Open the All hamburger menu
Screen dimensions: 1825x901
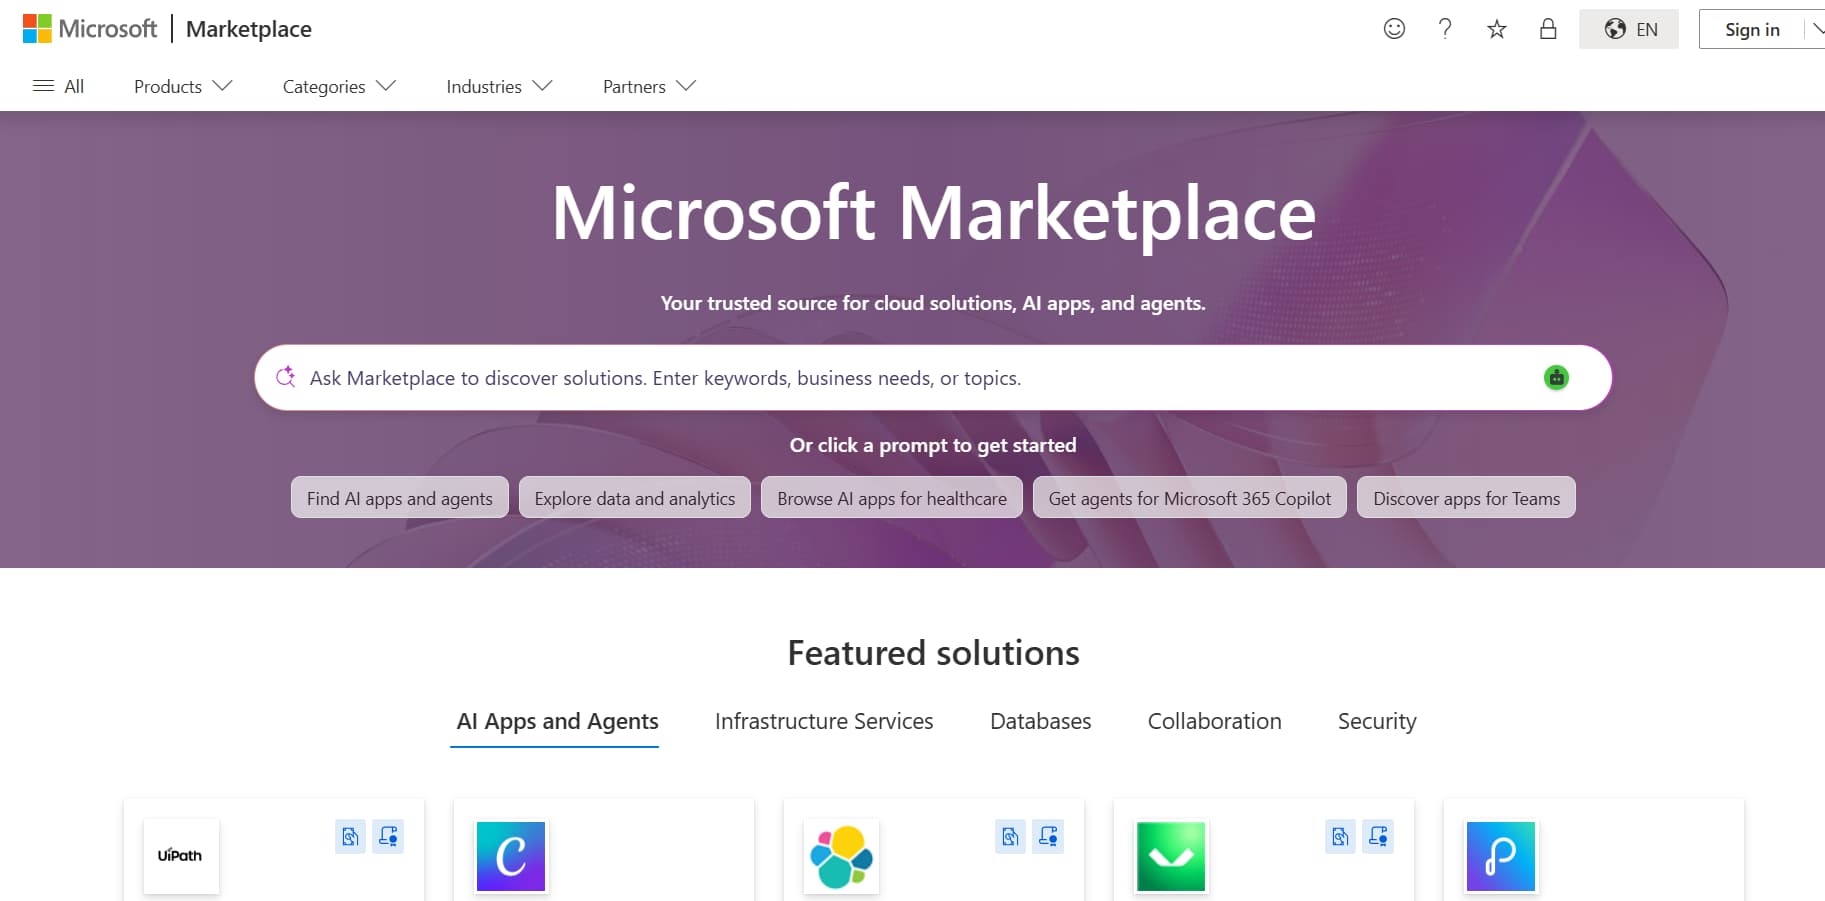tap(59, 86)
